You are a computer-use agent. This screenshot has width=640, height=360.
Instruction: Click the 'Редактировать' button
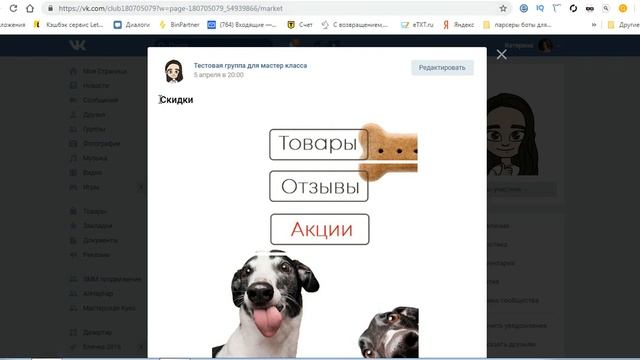click(x=442, y=68)
